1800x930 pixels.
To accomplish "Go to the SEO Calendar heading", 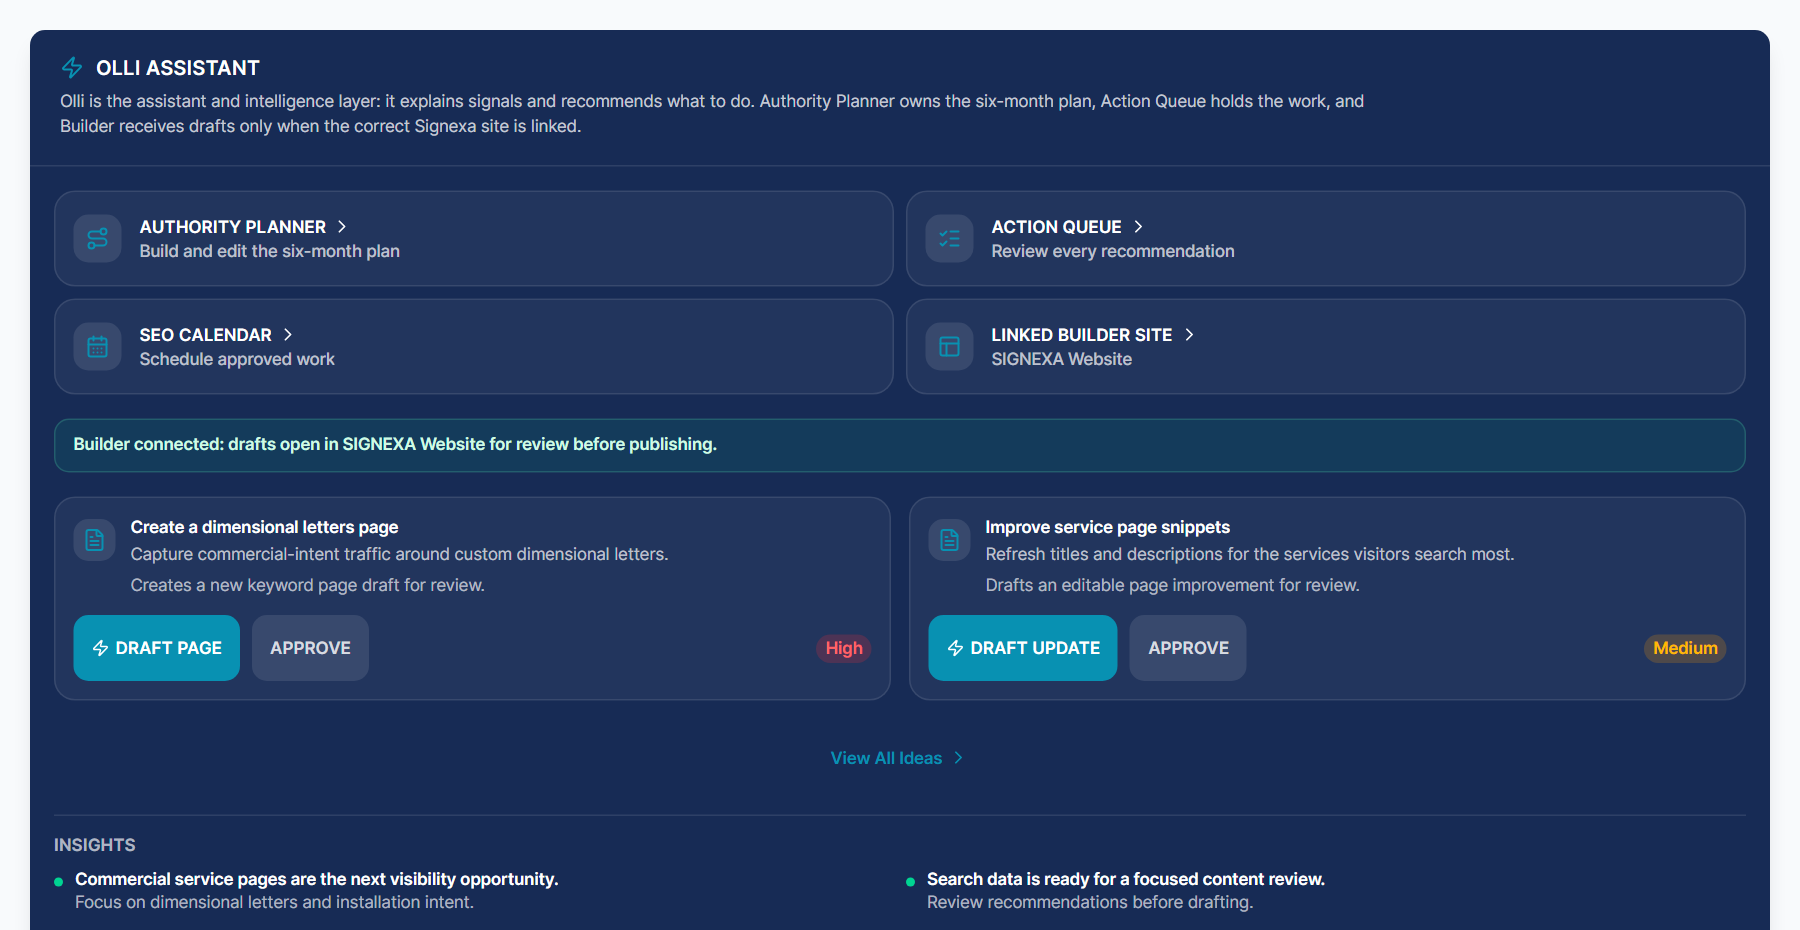I will 206,335.
